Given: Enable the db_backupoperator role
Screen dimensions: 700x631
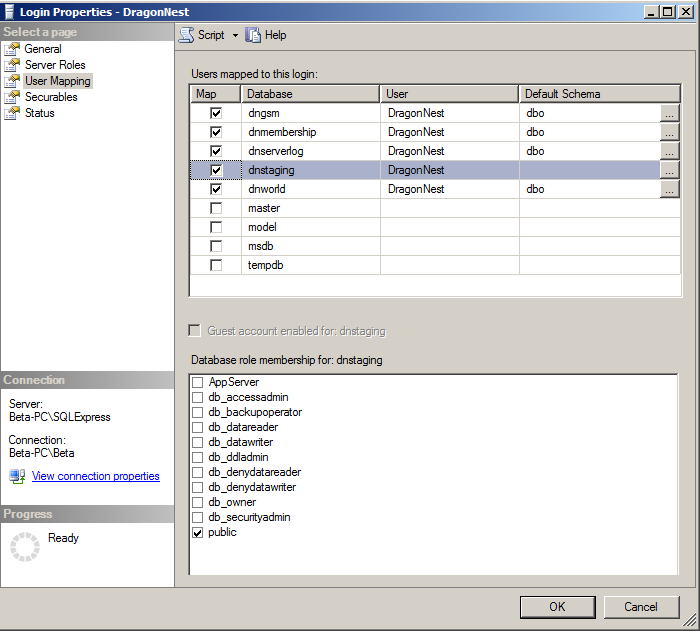Looking at the screenshot, I should [x=197, y=413].
